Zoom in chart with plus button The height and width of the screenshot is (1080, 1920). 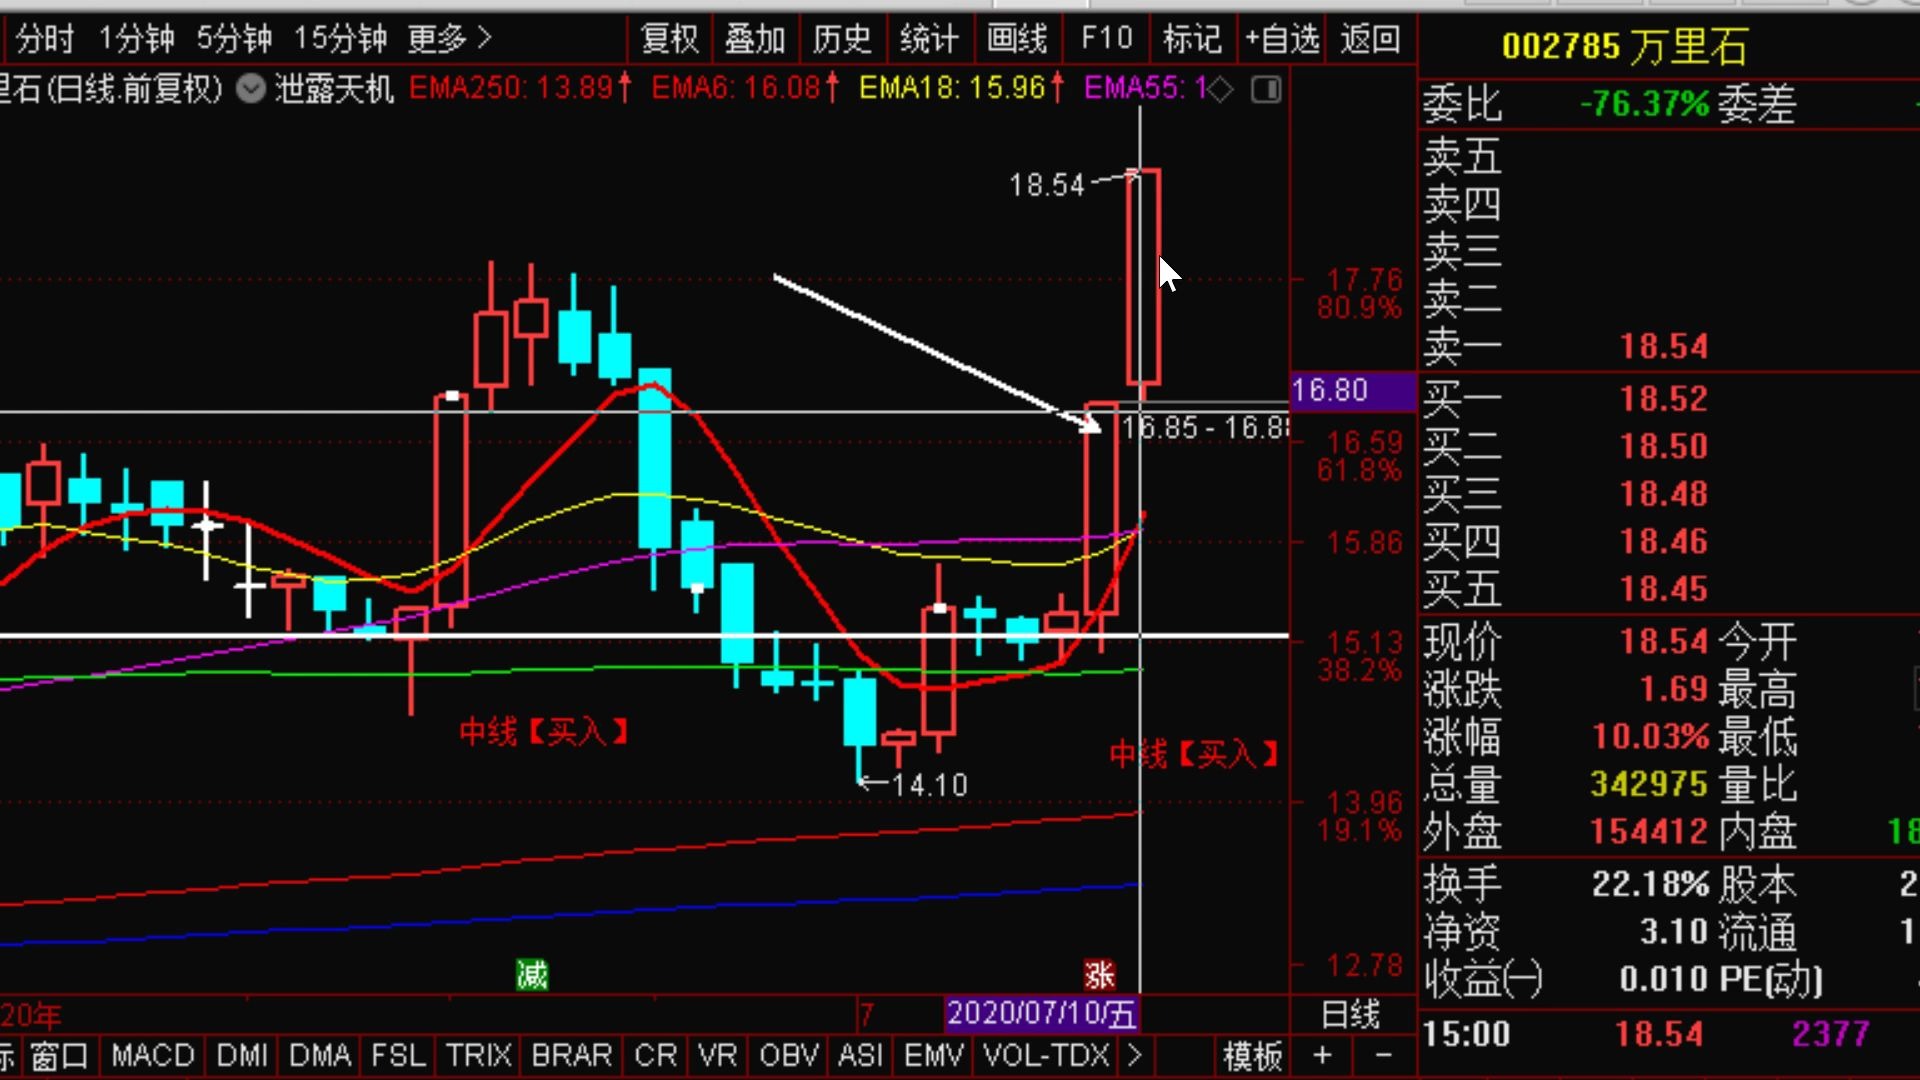click(1323, 1056)
